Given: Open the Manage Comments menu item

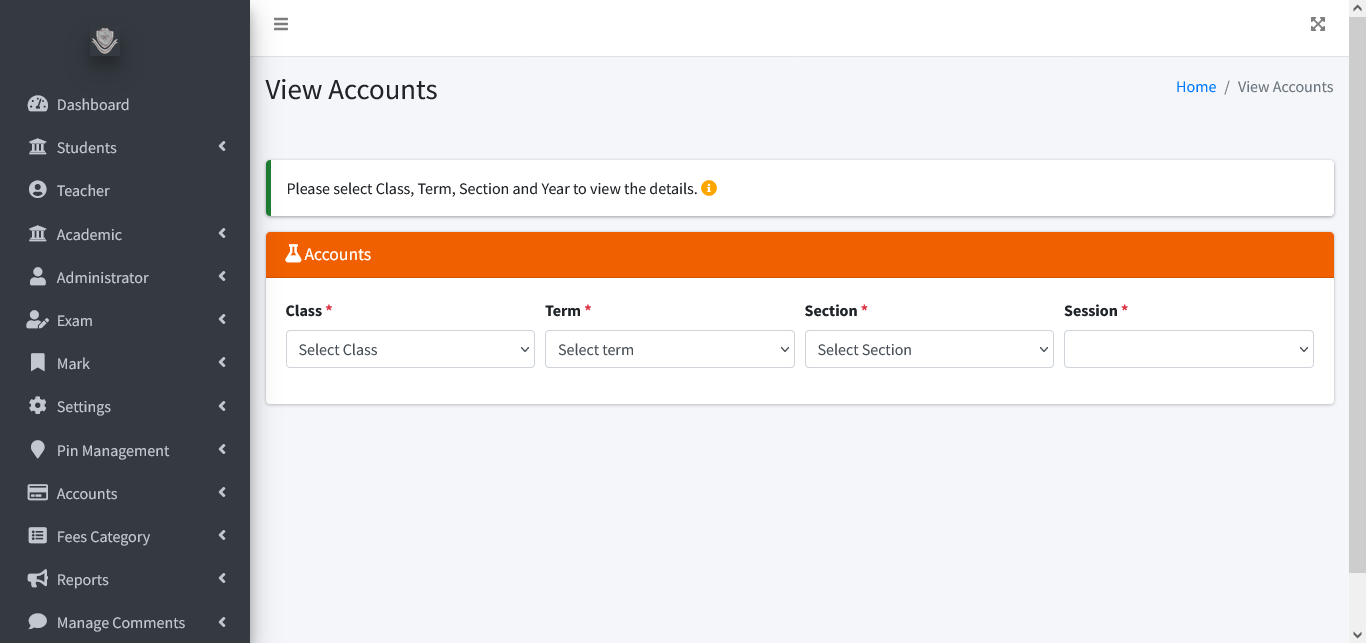Looking at the screenshot, I should click(125, 622).
